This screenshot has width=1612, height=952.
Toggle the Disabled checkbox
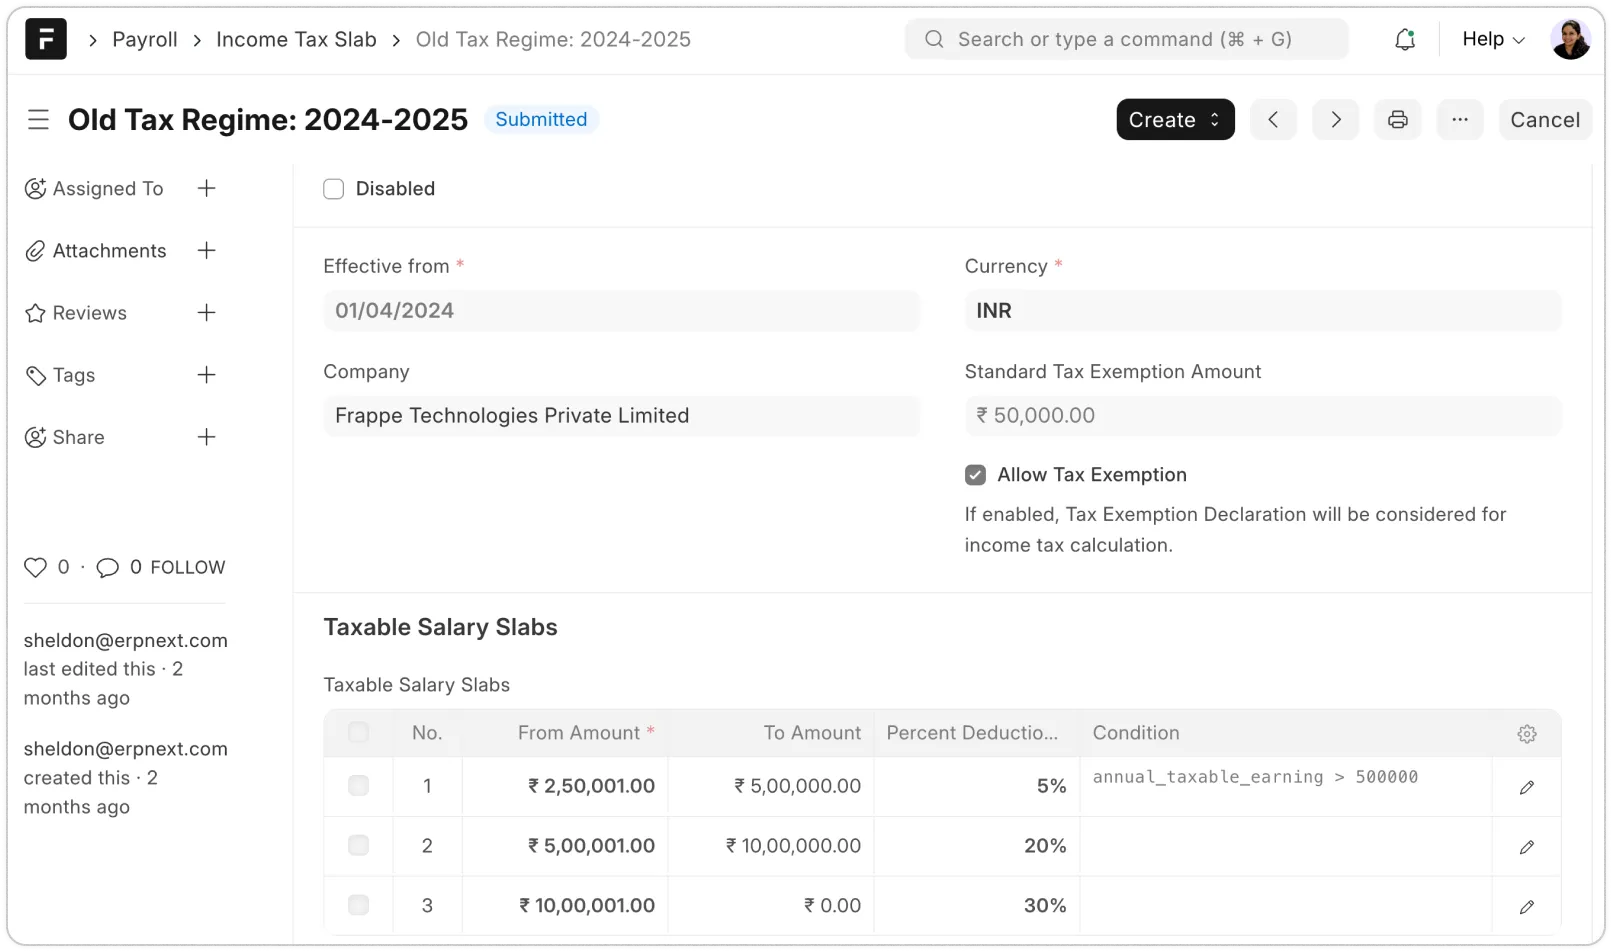click(334, 189)
